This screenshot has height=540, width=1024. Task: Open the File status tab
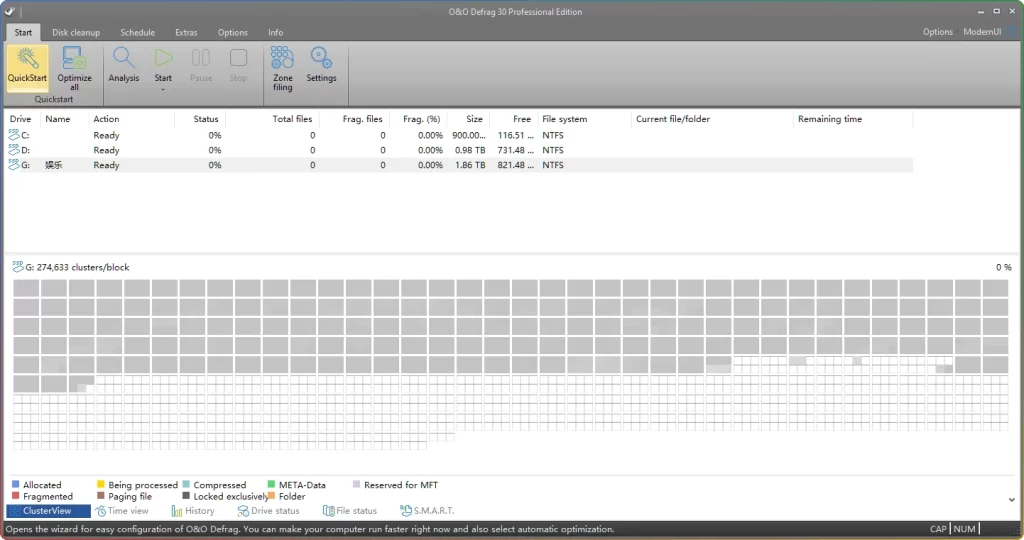pos(350,511)
